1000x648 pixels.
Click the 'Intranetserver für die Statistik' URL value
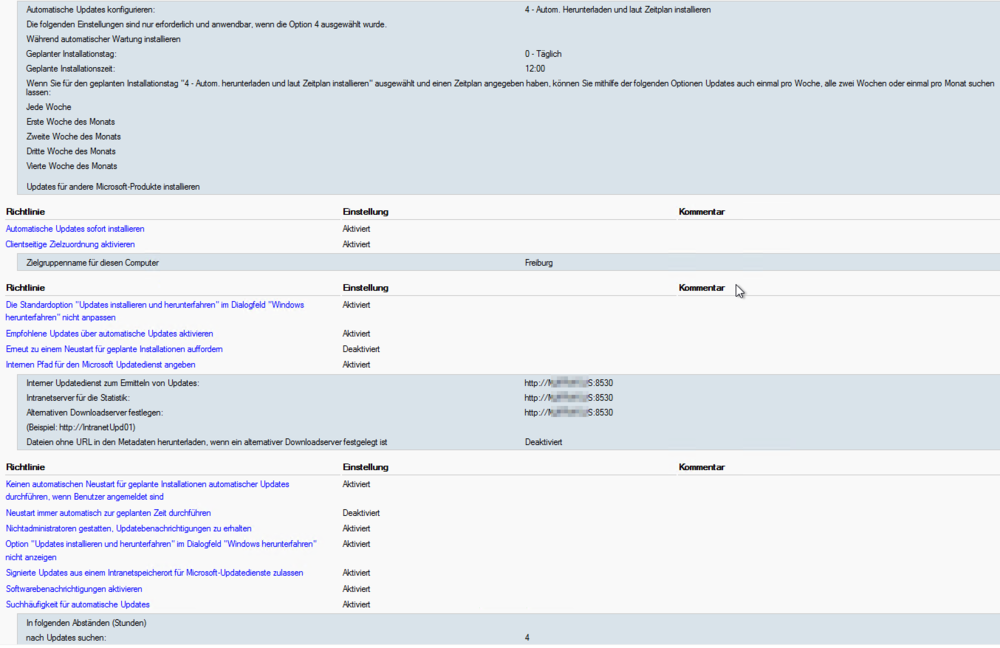(568, 398)
